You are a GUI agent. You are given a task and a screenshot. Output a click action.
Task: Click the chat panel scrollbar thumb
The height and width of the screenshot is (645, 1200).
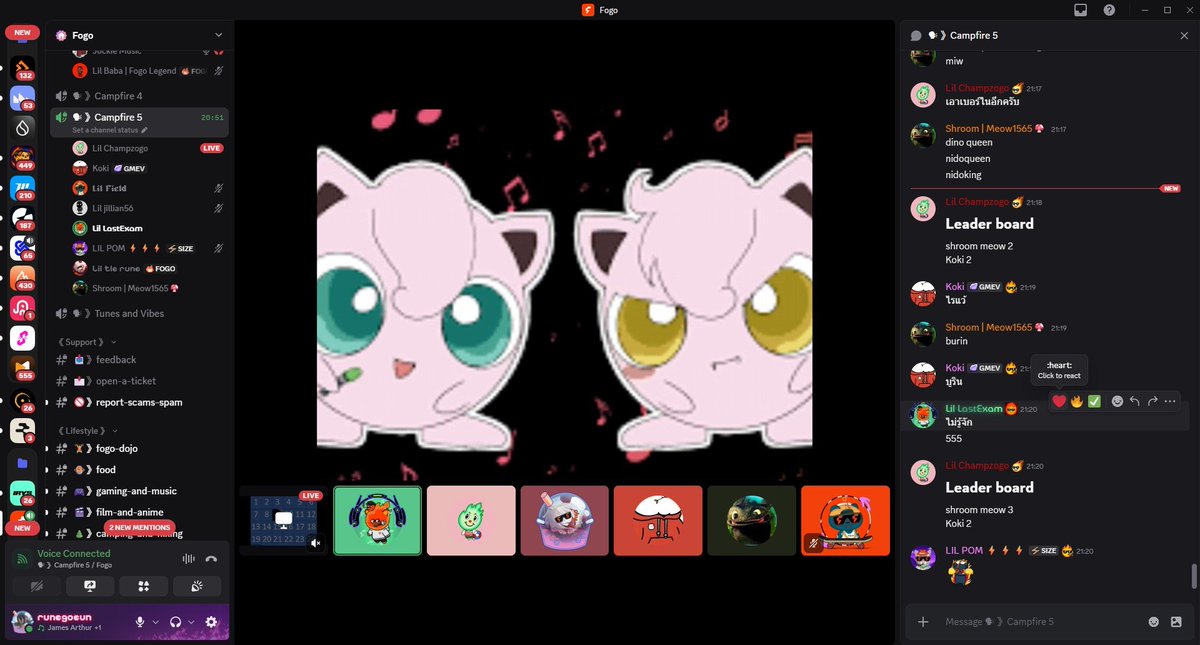click(x=1193, y=577)
